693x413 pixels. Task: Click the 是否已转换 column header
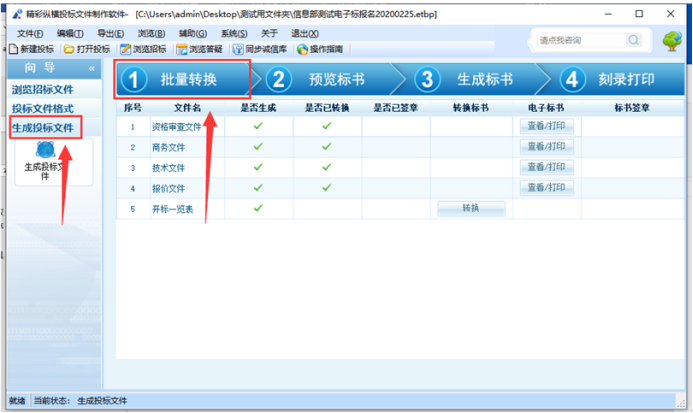pos(327,108)
